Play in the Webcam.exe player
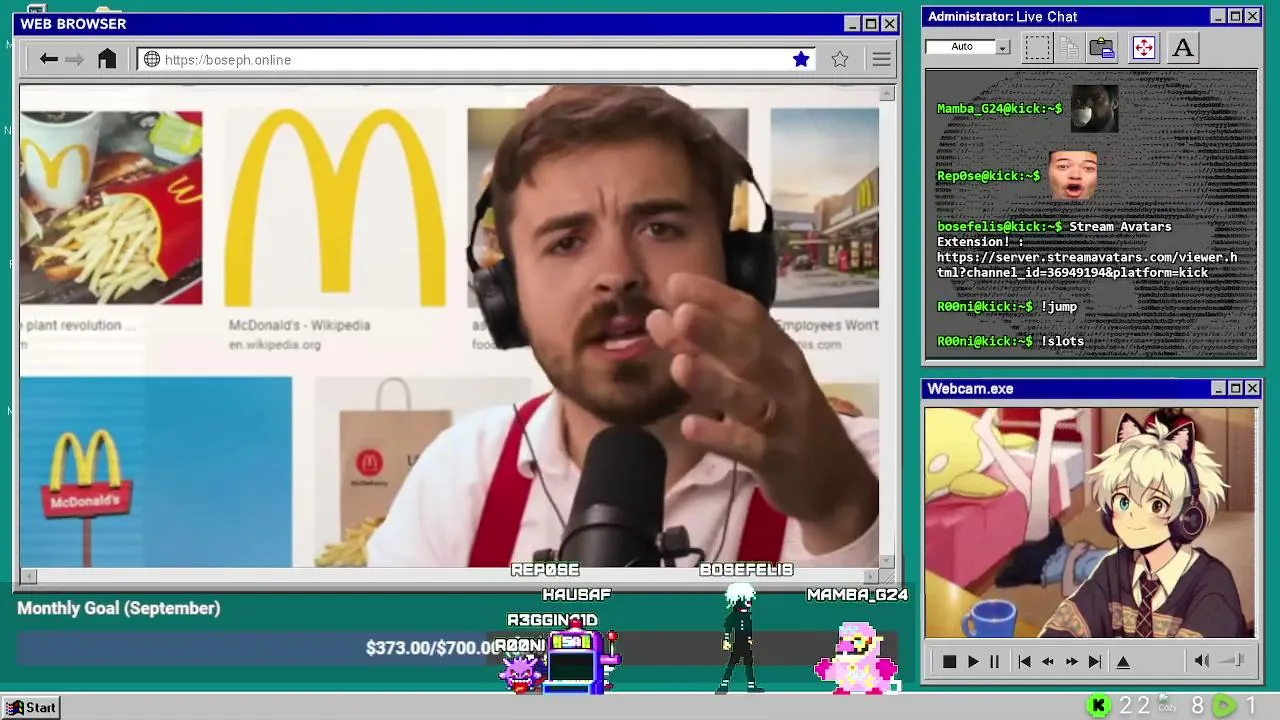The width and height of the screenshot is (1280, 720). (973, 661)
